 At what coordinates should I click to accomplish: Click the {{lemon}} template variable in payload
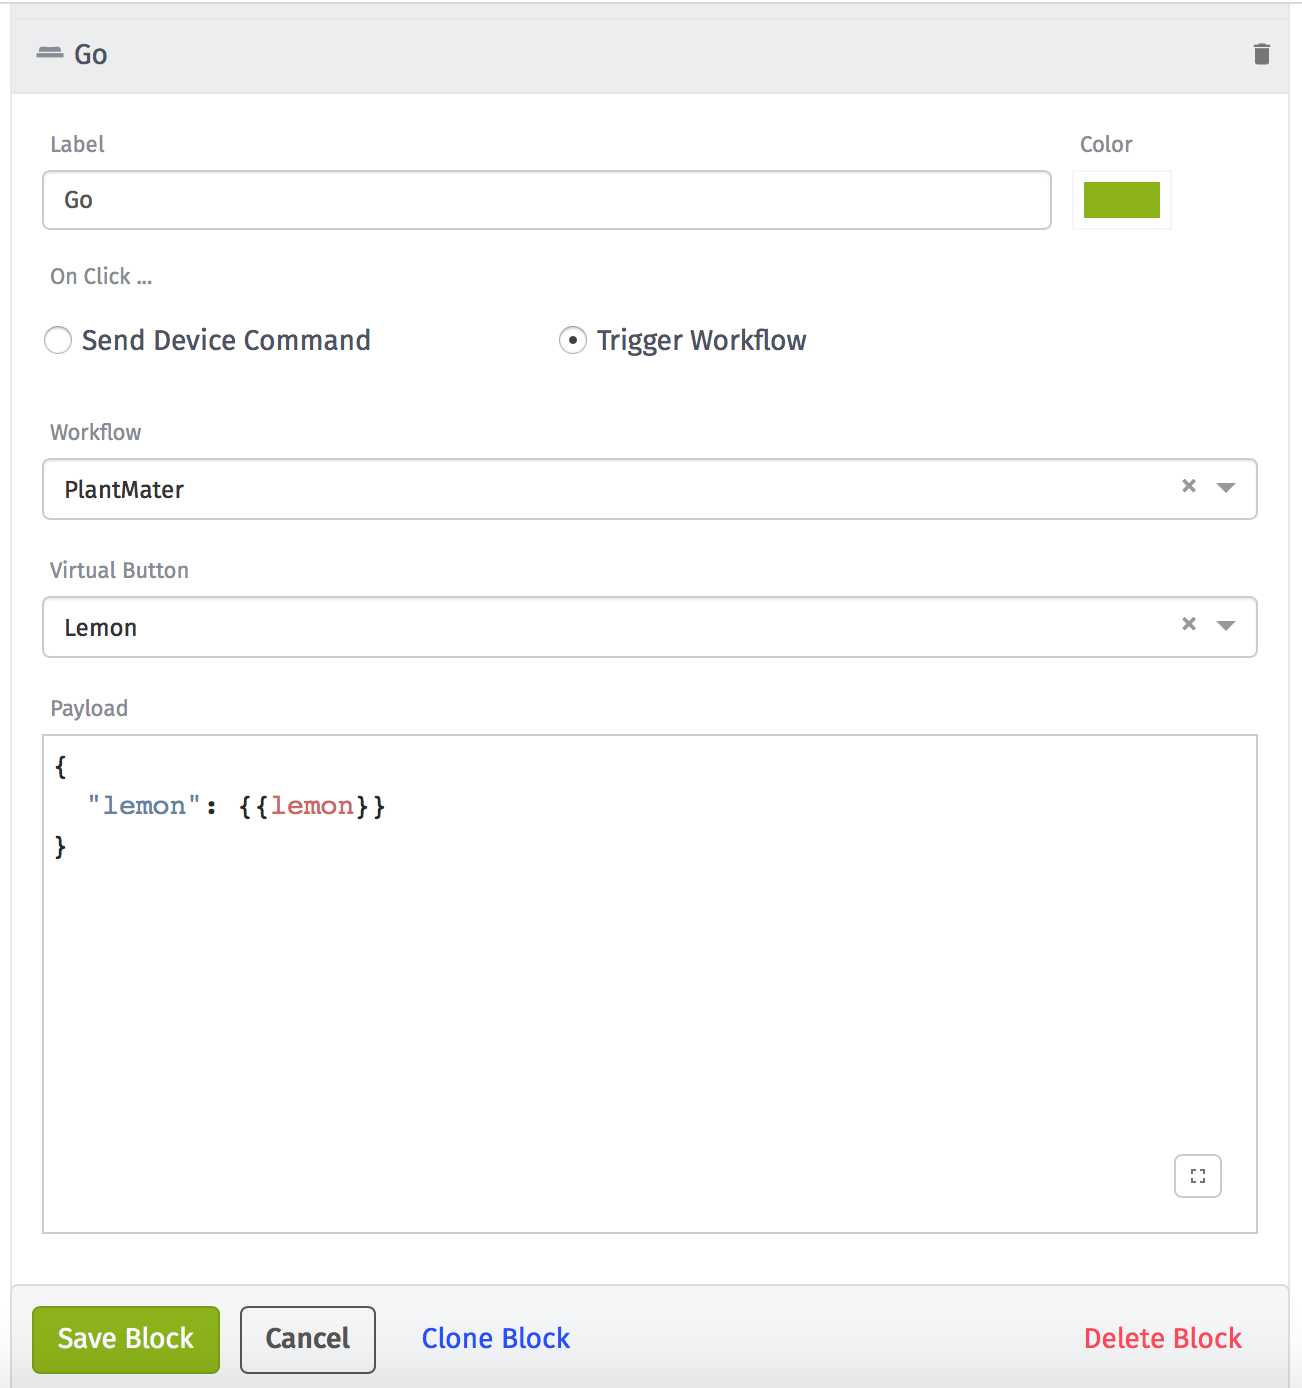312,806
